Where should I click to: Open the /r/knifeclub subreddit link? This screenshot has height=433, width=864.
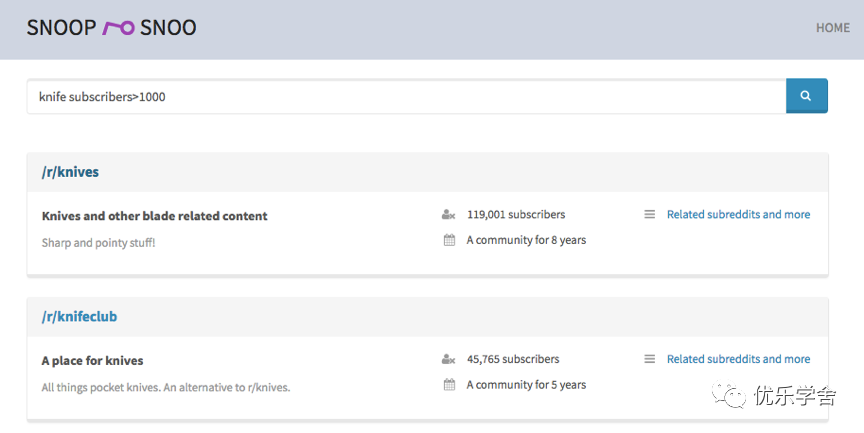point(79,317)
